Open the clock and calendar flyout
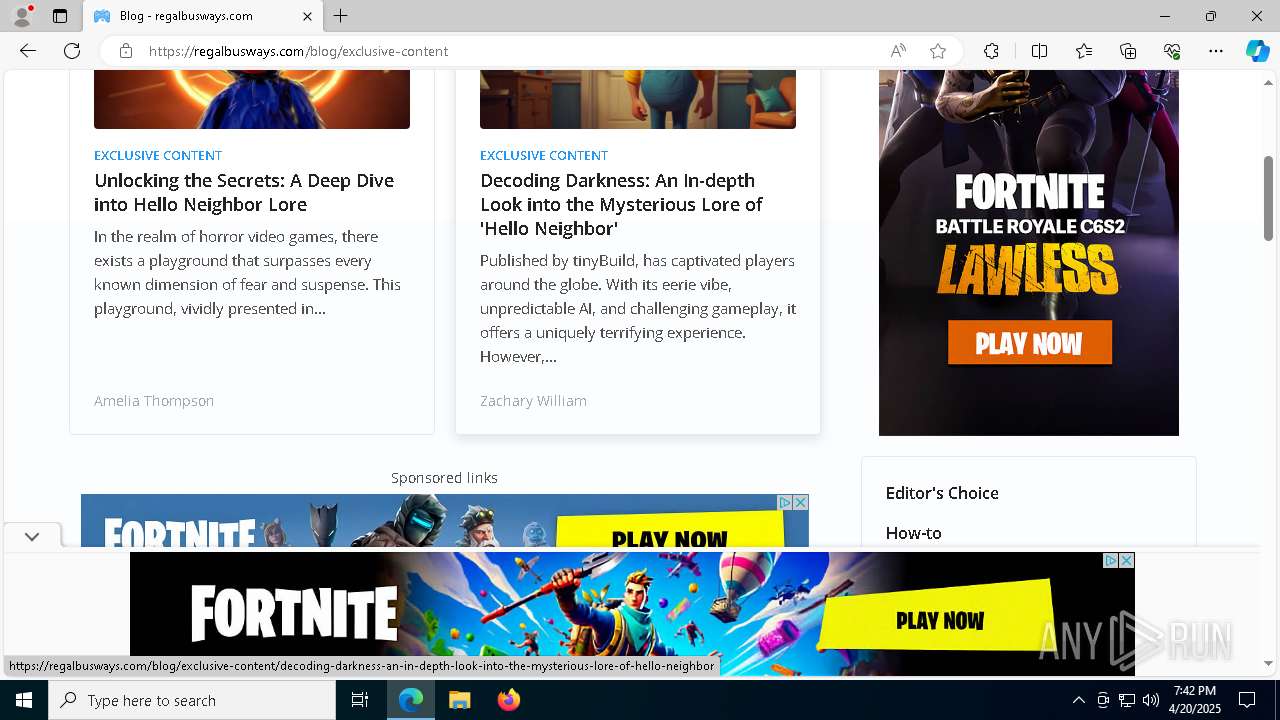 [x=1195, y=700]
